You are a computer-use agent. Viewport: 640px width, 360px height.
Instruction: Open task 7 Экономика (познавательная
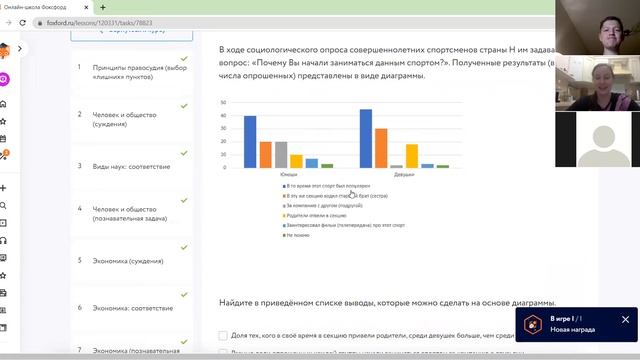coord(131,345)
